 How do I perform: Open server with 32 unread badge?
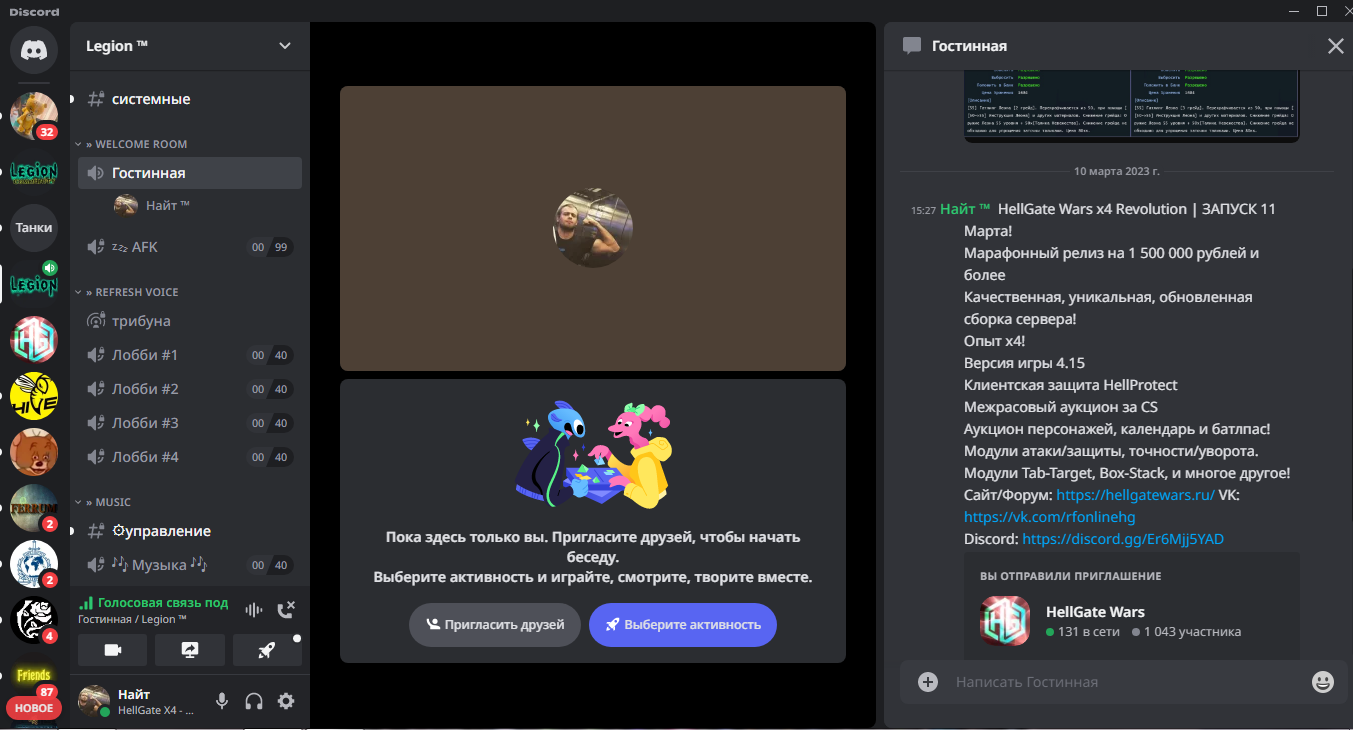tap(34, 115)
